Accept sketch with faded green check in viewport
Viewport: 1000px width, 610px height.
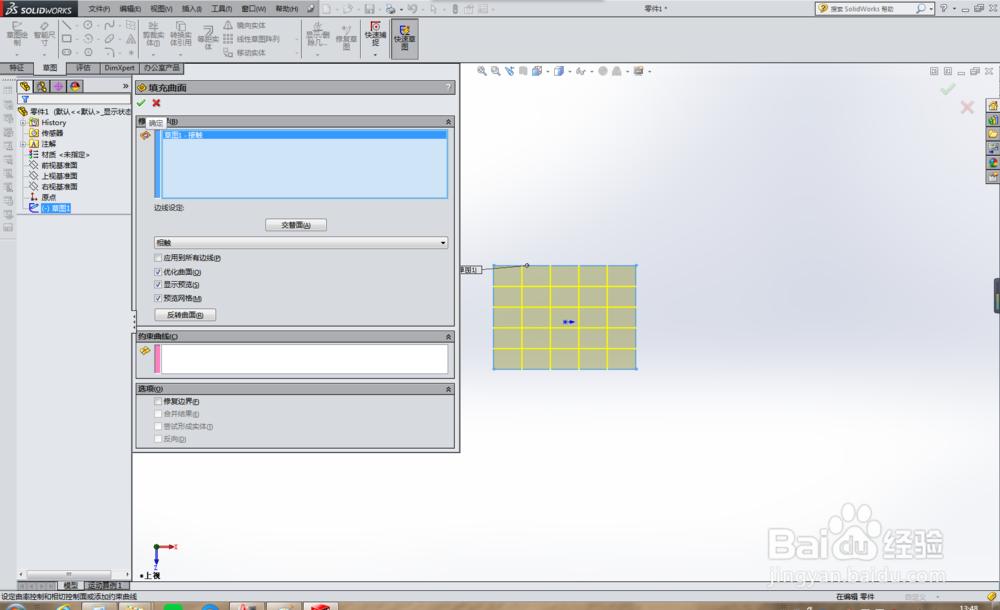click(x=948, y=89)
